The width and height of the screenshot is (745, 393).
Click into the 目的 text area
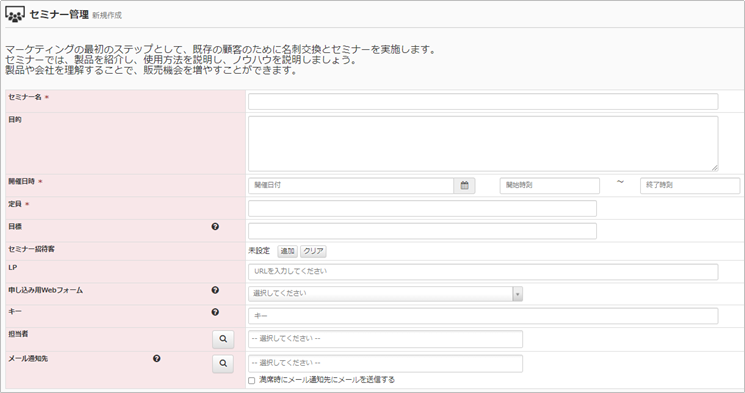tap(483, 144)
